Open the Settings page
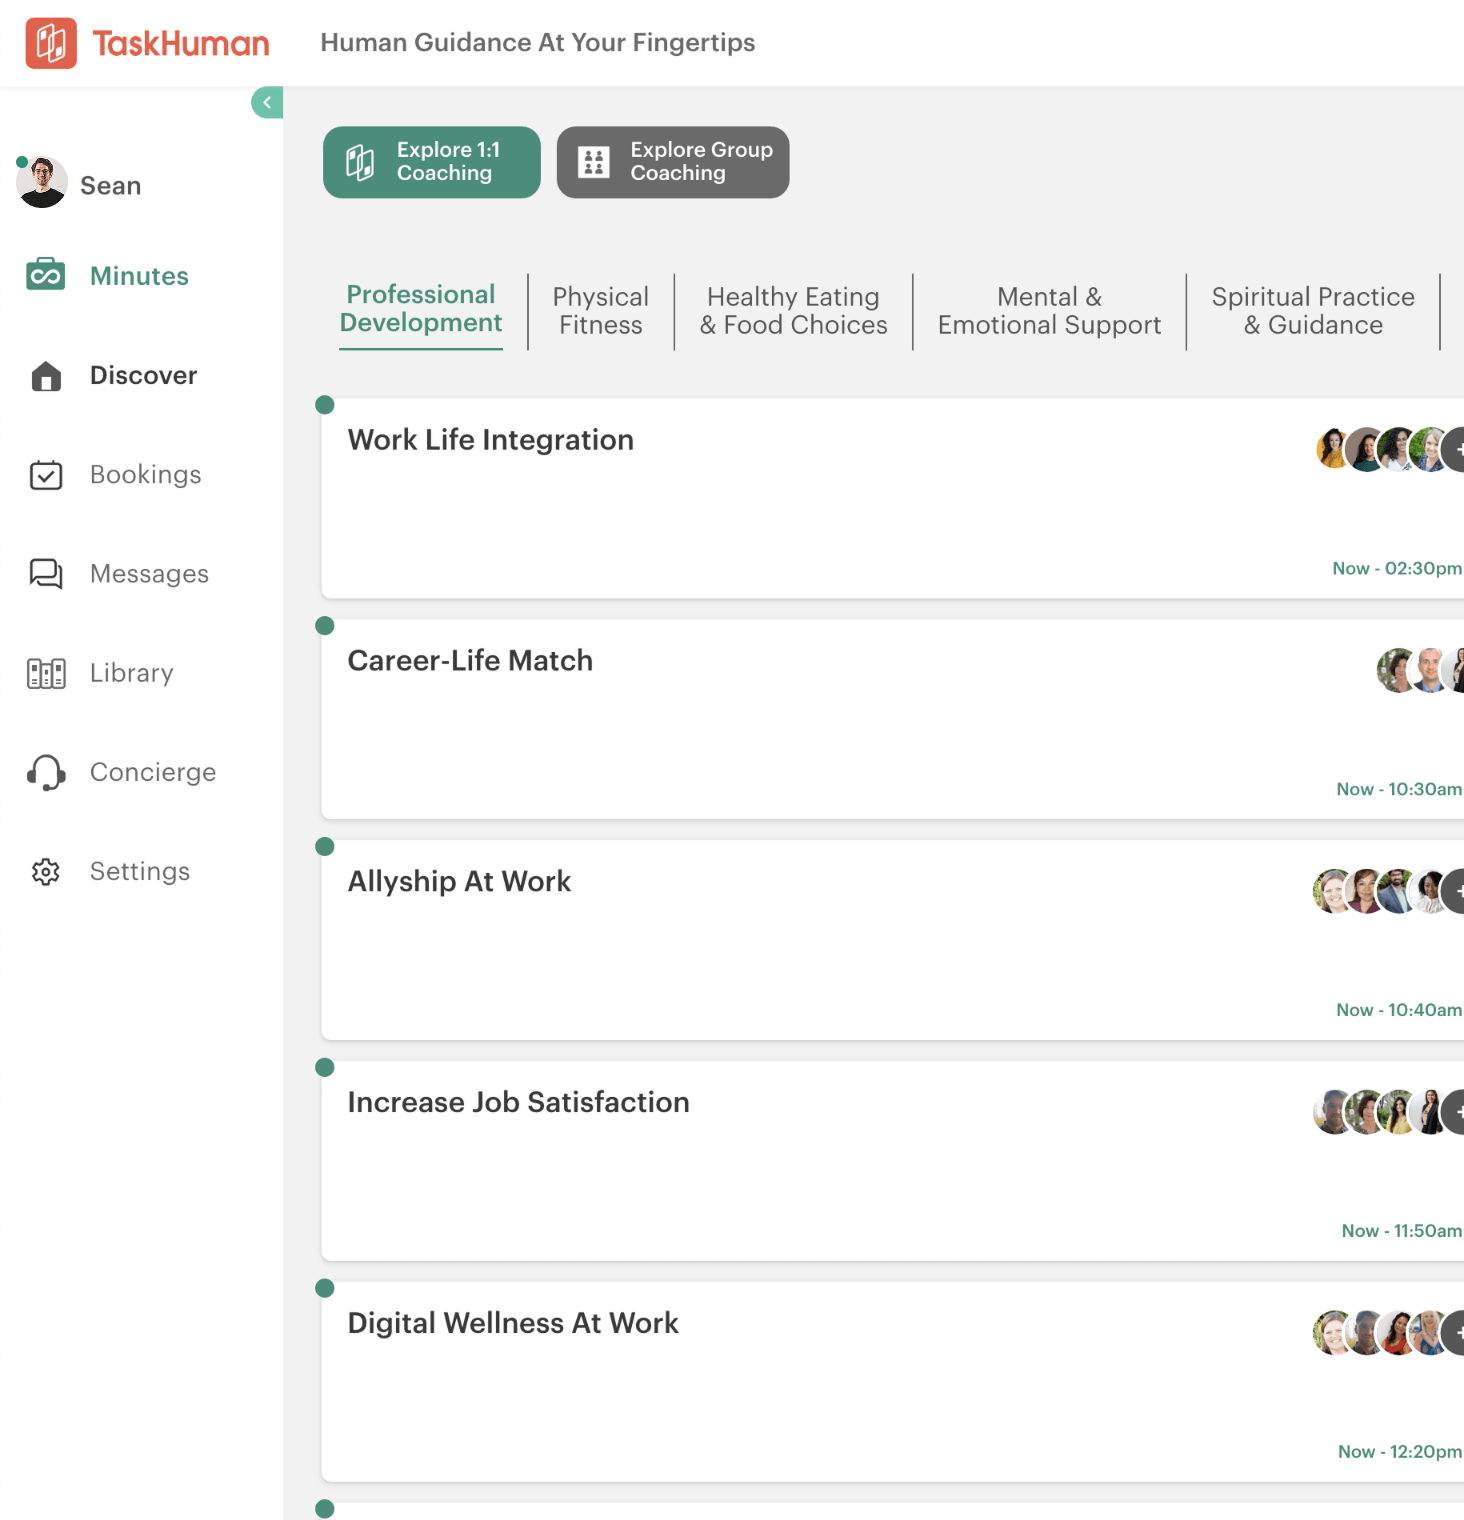Image resolution: width=1464 pixels, height=1520 pixels. click(139, 871)
